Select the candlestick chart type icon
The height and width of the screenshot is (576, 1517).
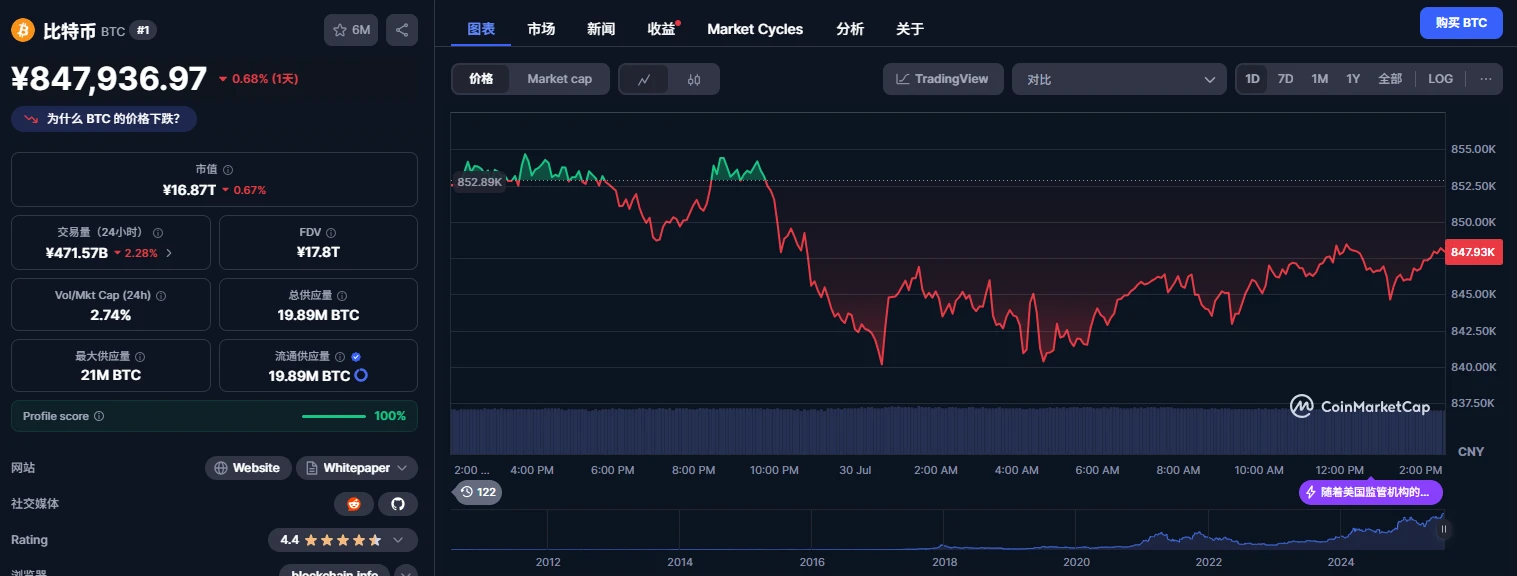(694, 79)
